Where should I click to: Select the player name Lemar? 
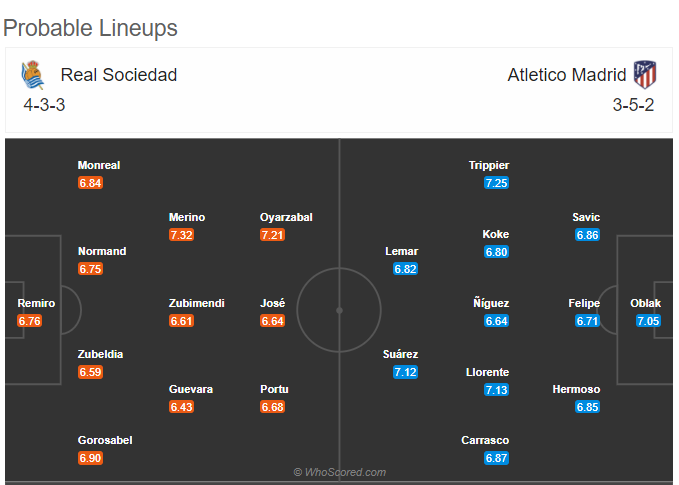[402, 251]
